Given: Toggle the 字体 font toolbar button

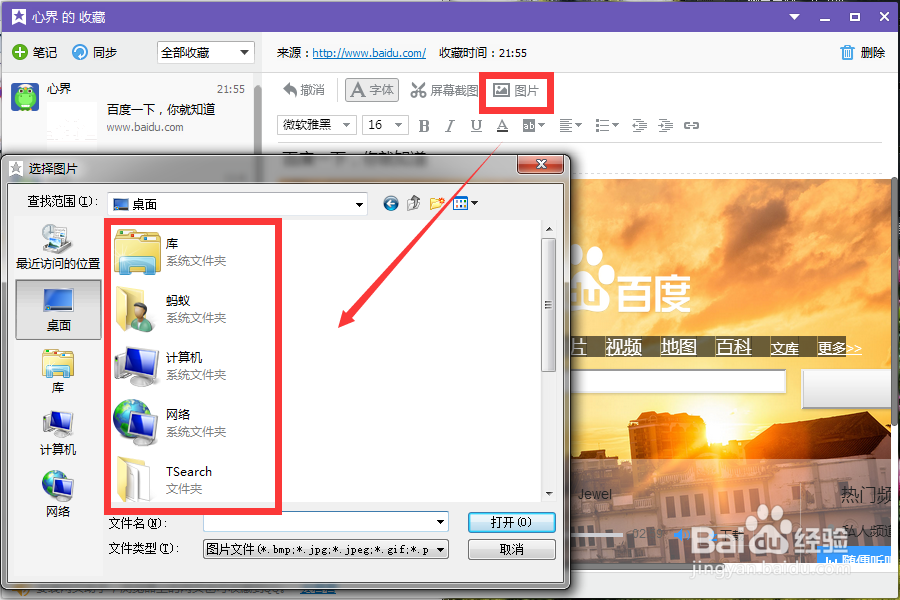Looking at the screenshot, I should click(371, 90).
